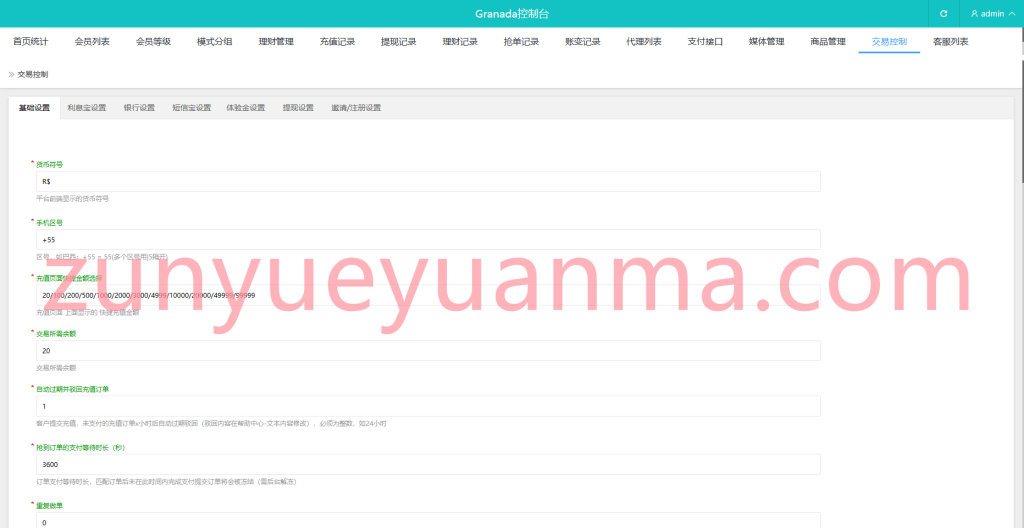Go to 会员列表 in the top navigation
Viewport: 1024px width, 528px height.
[x=92, y=42]
